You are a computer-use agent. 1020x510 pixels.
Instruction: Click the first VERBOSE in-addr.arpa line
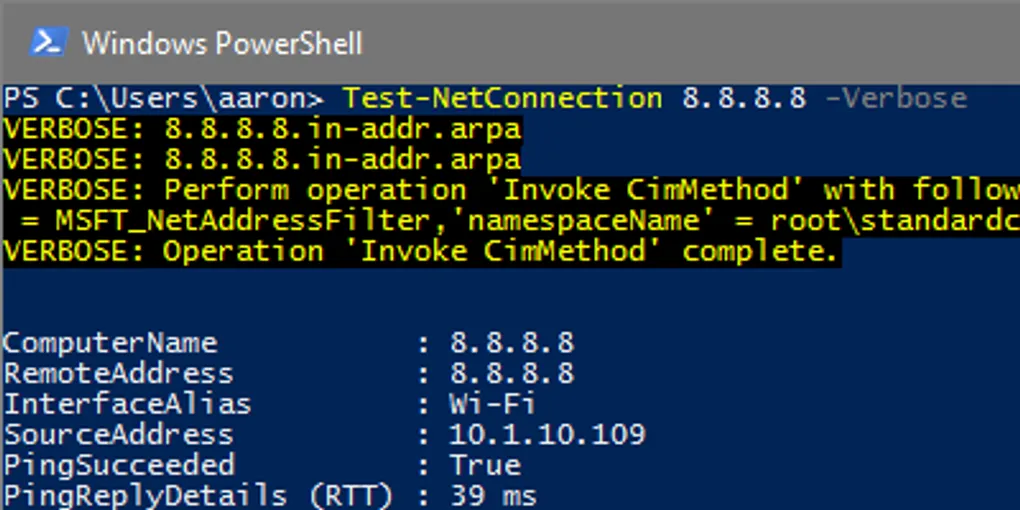(x=262, y=129)
